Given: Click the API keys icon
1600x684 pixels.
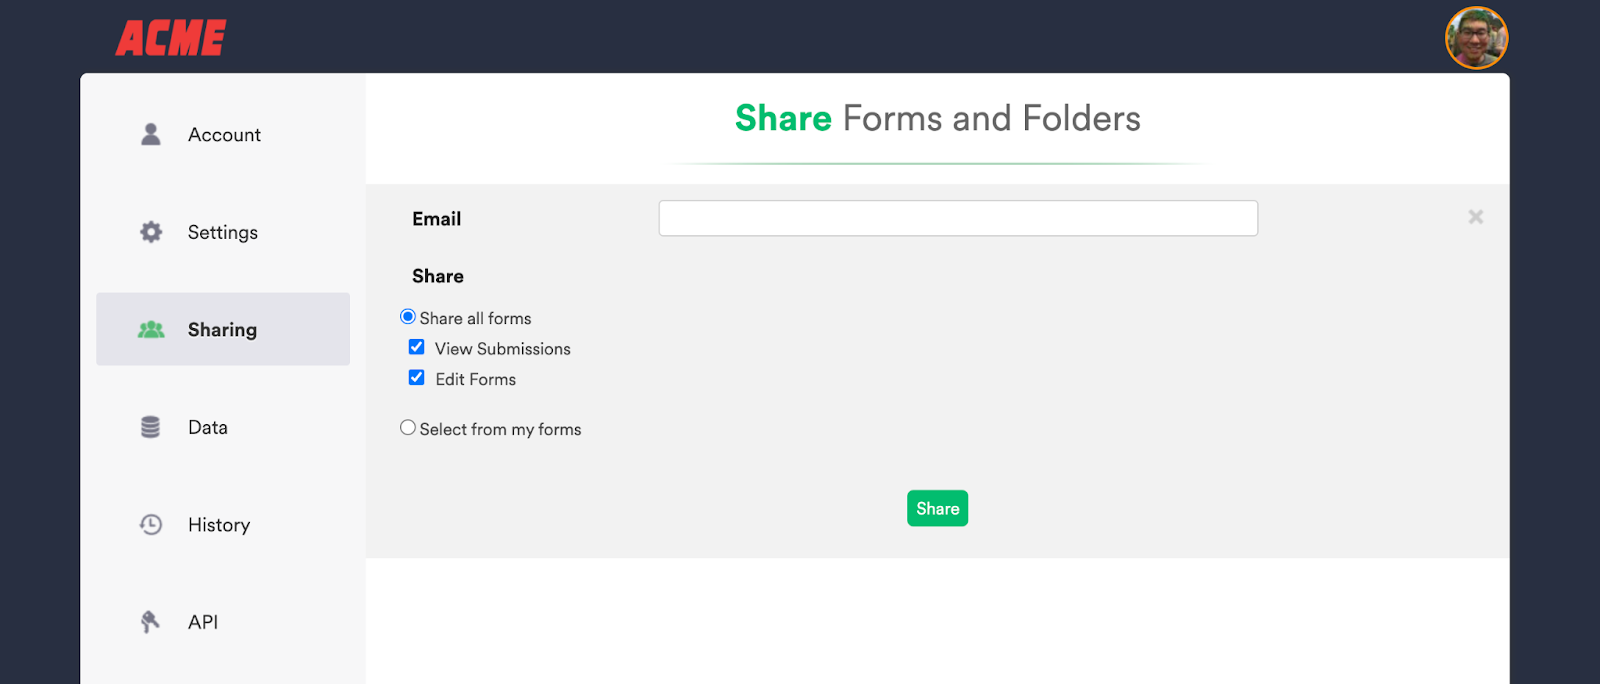Looking at the screenshot, I should tap(150, 622).
